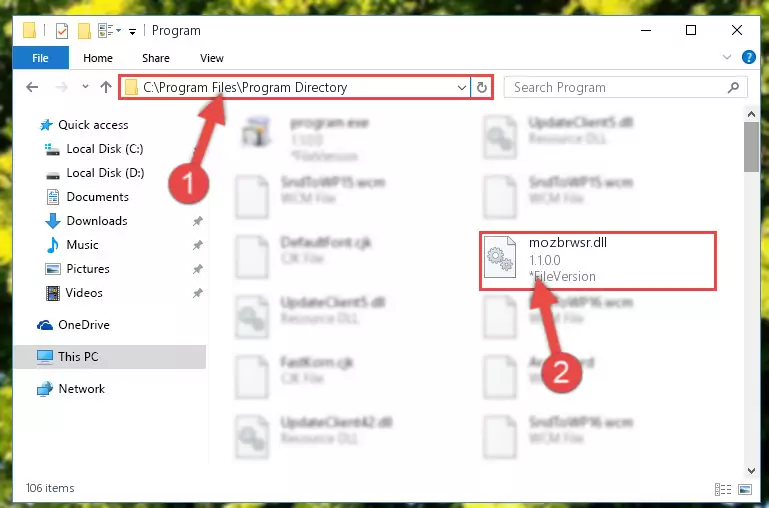Screen dimensions: 769x508
Task: Go up one folder level
Action: point(106,87)
